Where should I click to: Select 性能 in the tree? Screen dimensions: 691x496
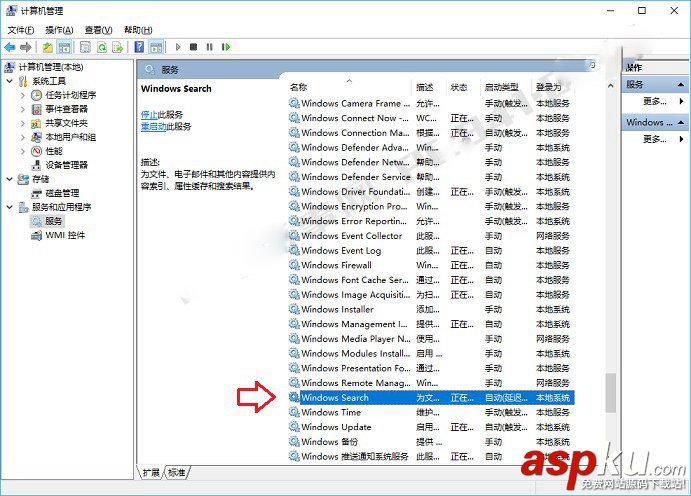pyautogui.click(x=54, y=151)
